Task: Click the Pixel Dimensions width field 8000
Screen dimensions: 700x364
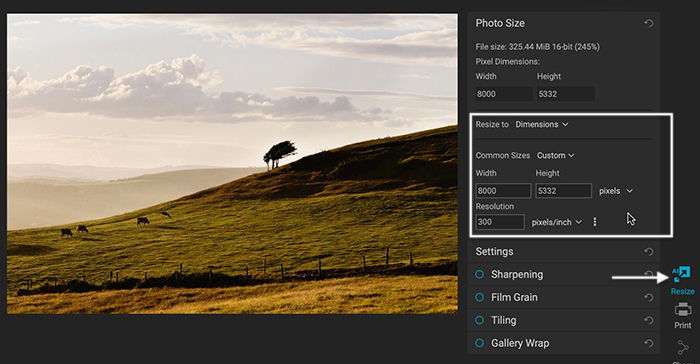Action: tap(504, 94)
